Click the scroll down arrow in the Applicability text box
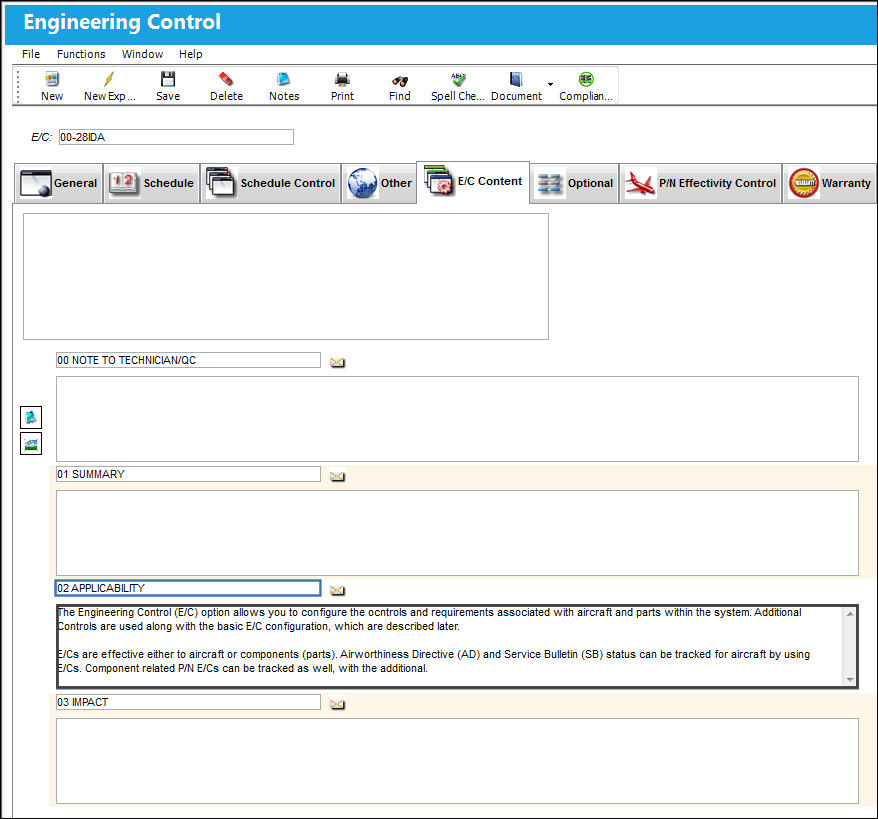The width and height of the screenshot is (878, 819). click(x=850, y=680)
